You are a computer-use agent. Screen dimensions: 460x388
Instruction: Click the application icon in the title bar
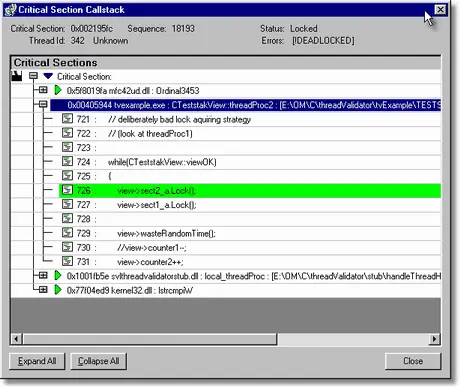(x=10, y=10)
